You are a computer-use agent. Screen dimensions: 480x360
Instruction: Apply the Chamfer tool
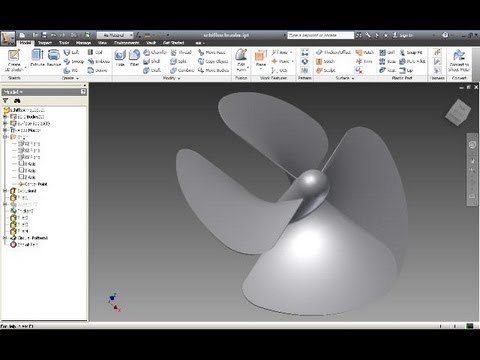point(155,52)
